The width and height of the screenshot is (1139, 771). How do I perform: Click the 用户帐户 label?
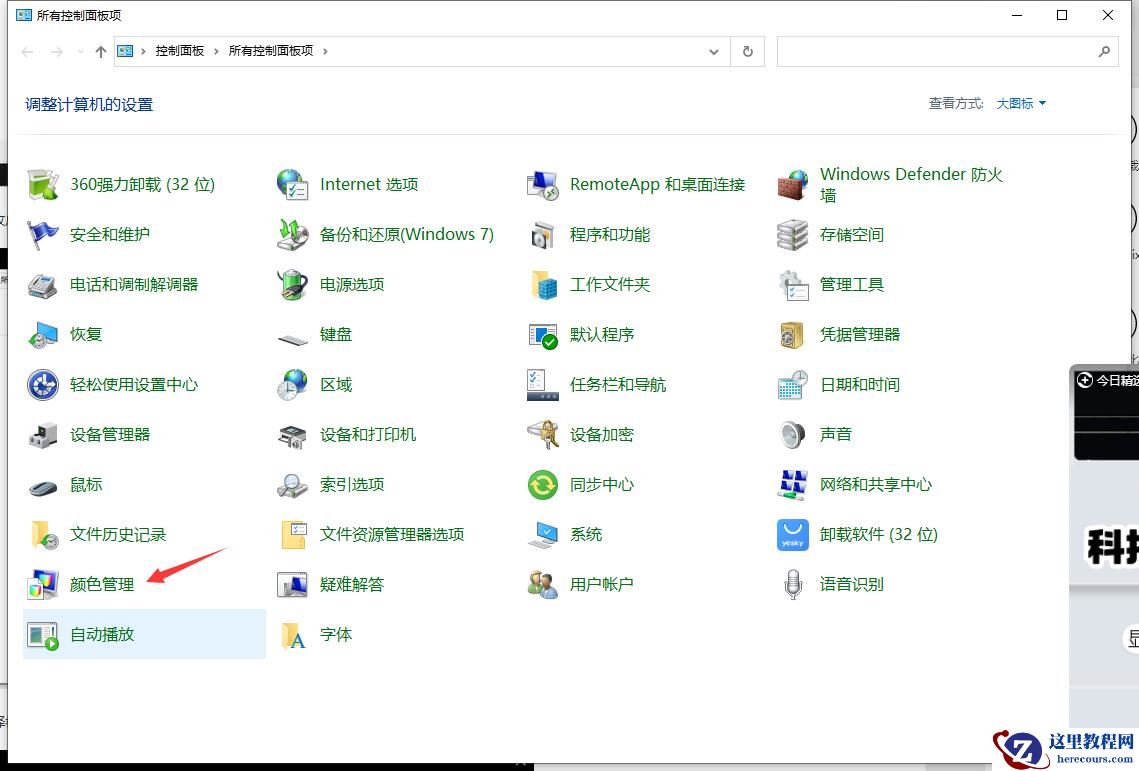pyautogui.click(x=601, y=585)
